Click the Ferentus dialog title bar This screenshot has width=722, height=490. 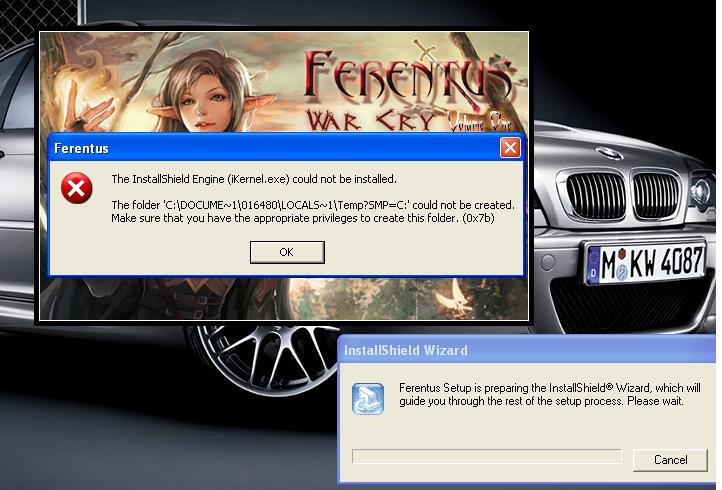click(x=270, y=148)
